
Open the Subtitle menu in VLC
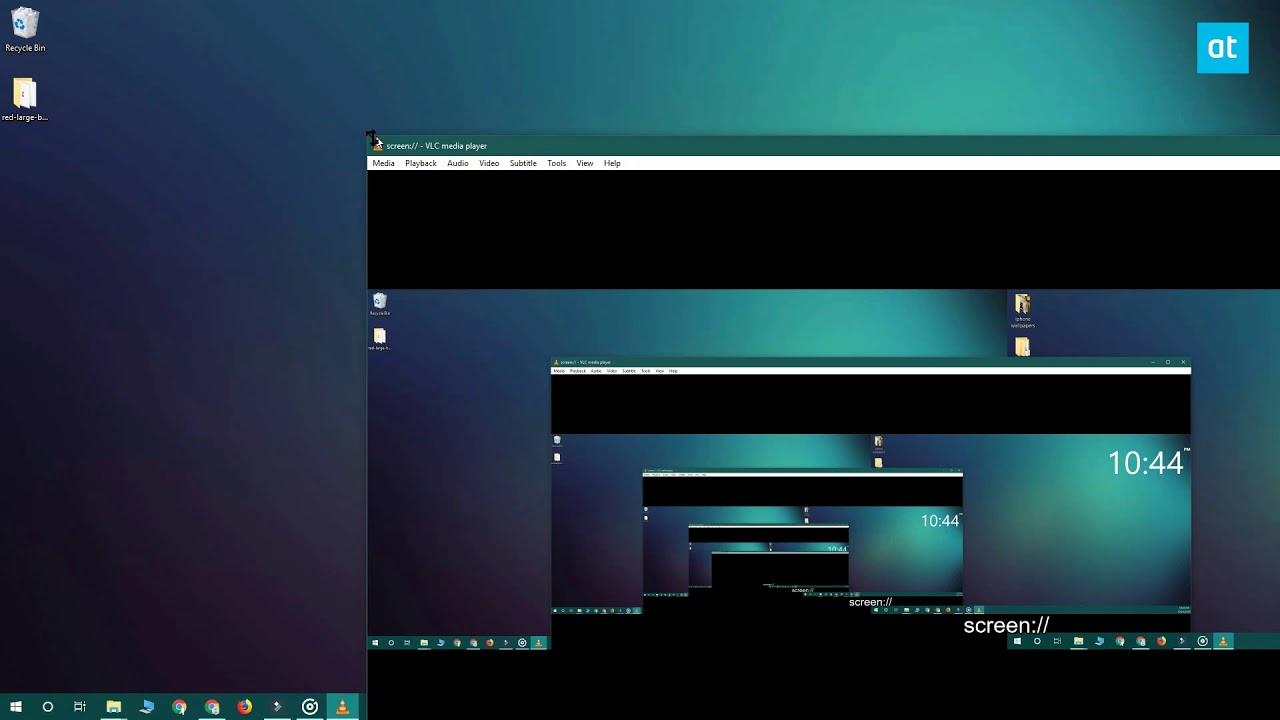[x=523, y=163]
